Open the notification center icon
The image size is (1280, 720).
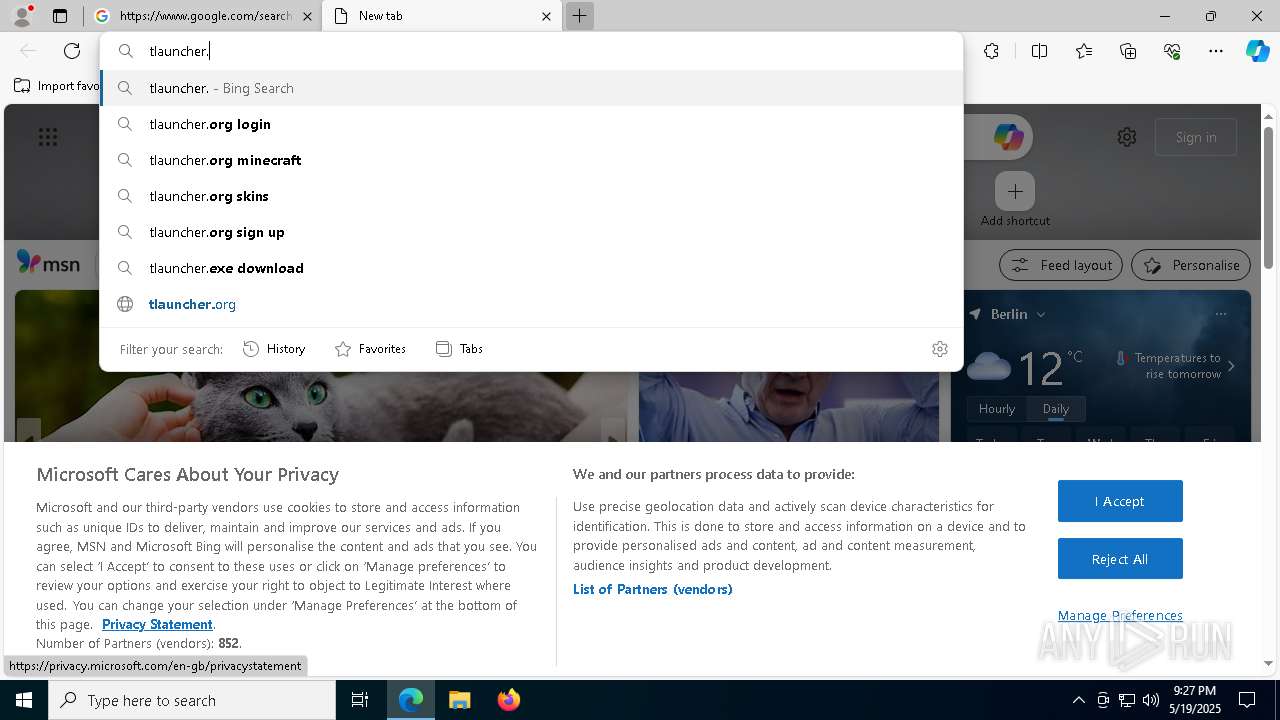point(1247,700)
